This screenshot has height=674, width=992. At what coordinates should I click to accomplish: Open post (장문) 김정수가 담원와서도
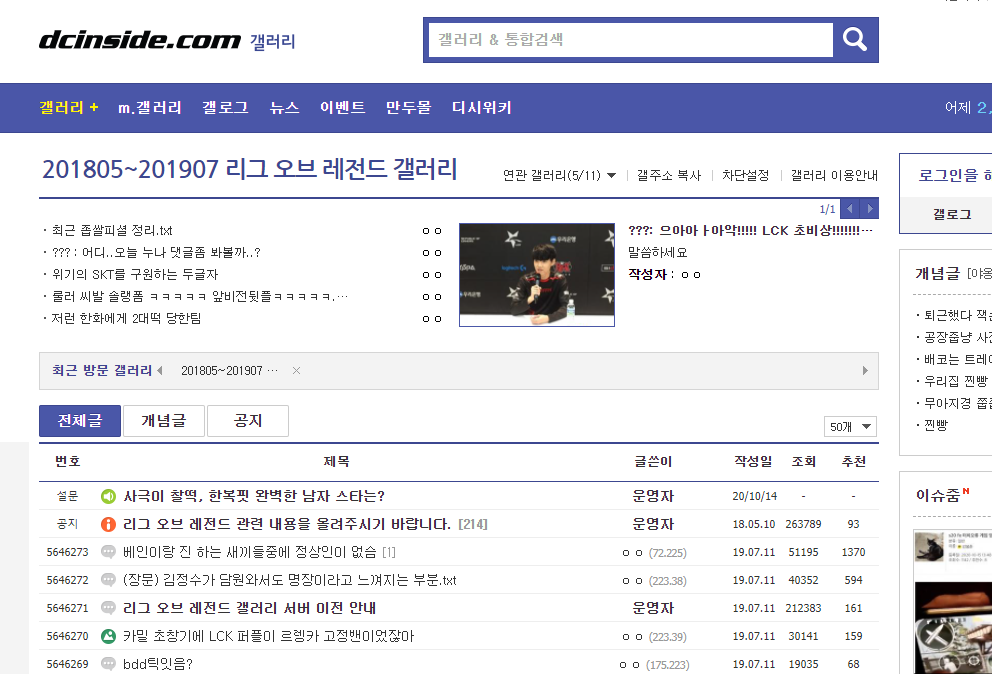[289, 580]
